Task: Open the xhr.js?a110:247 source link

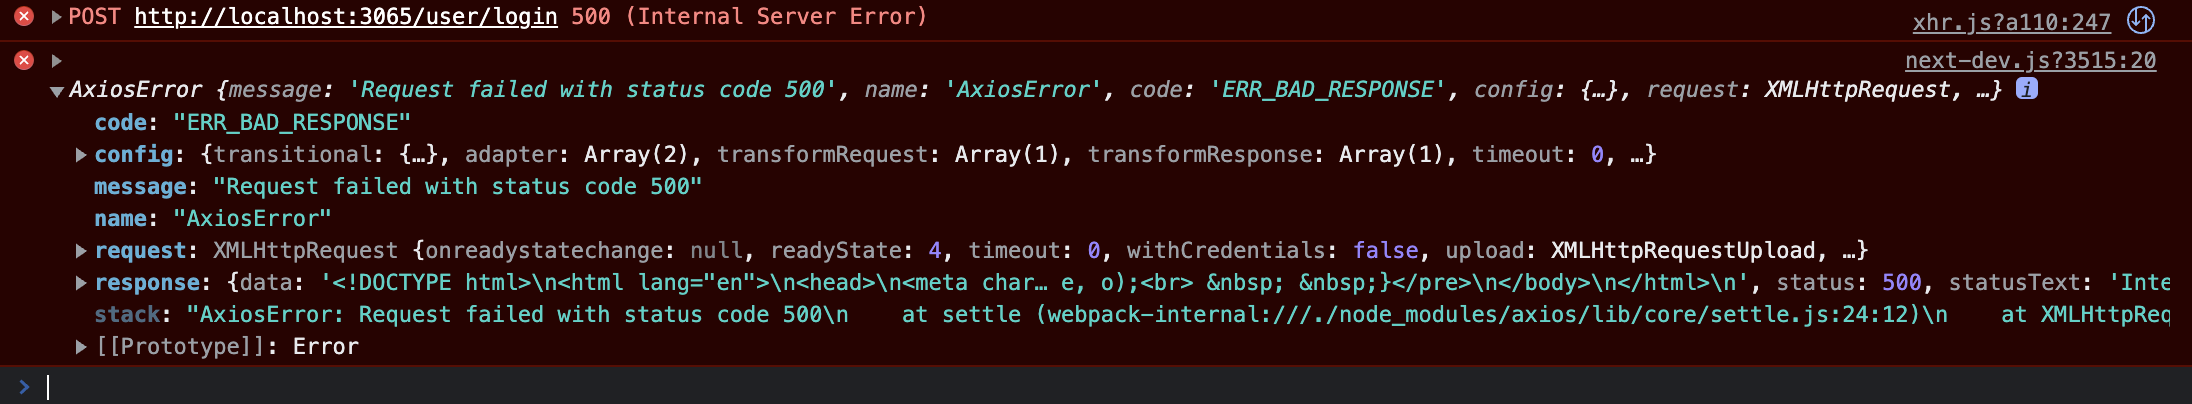Action: click(2011, 22)
